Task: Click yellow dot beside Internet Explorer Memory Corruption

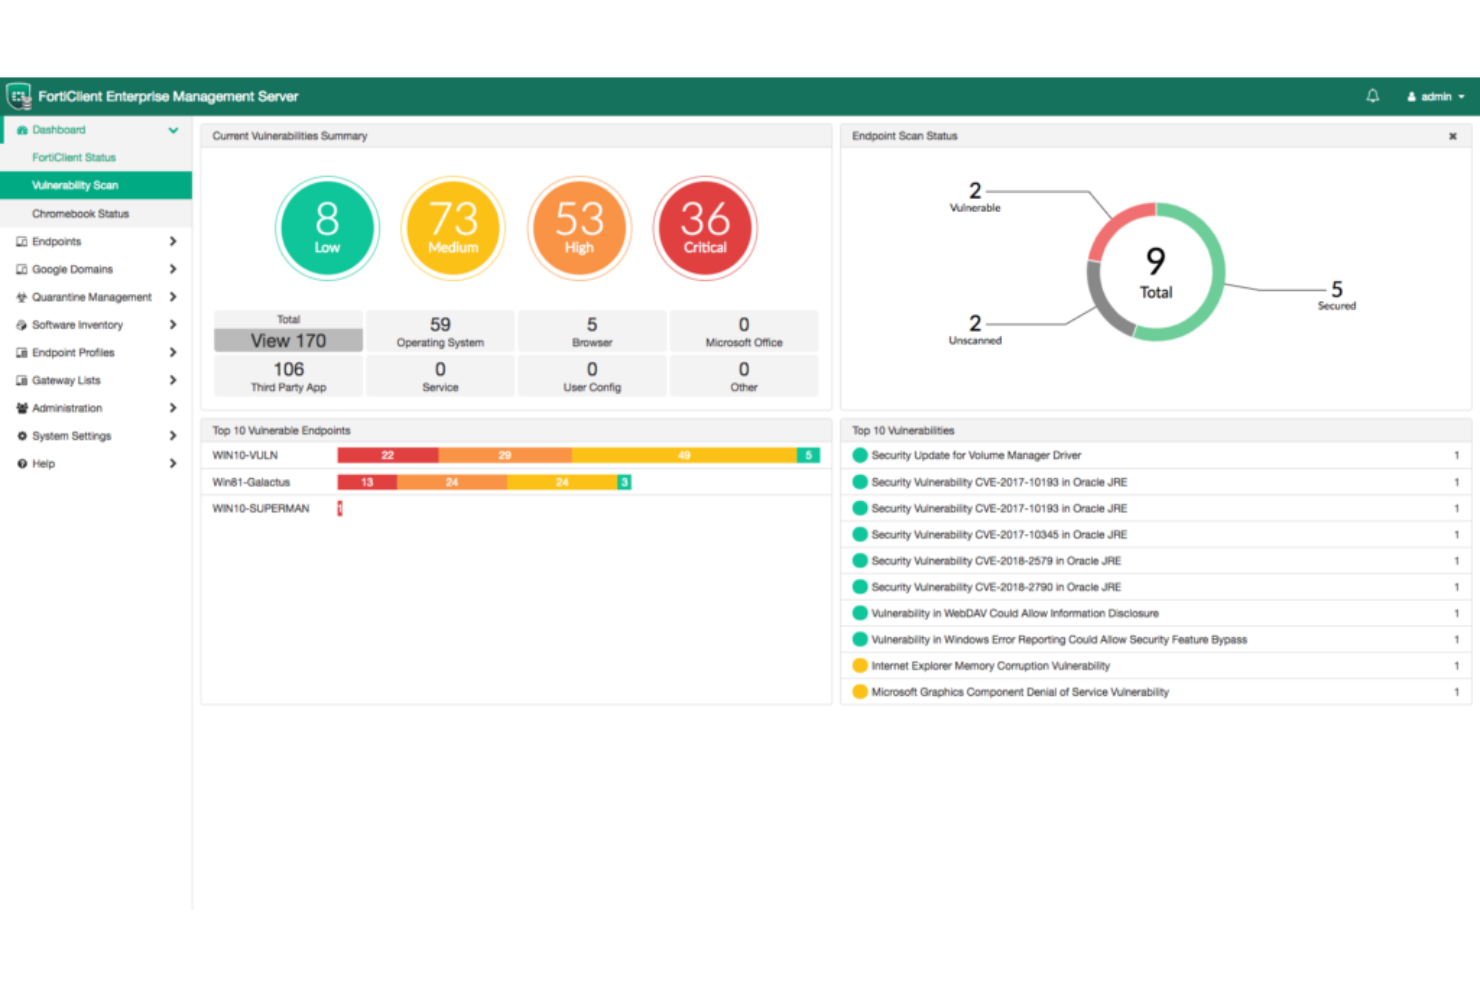Action: tap(859, 665)
